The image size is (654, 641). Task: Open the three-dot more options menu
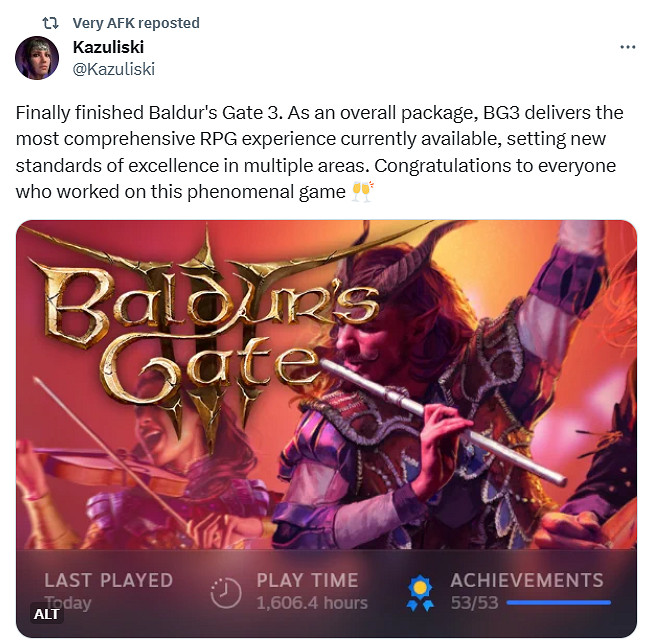627,47
